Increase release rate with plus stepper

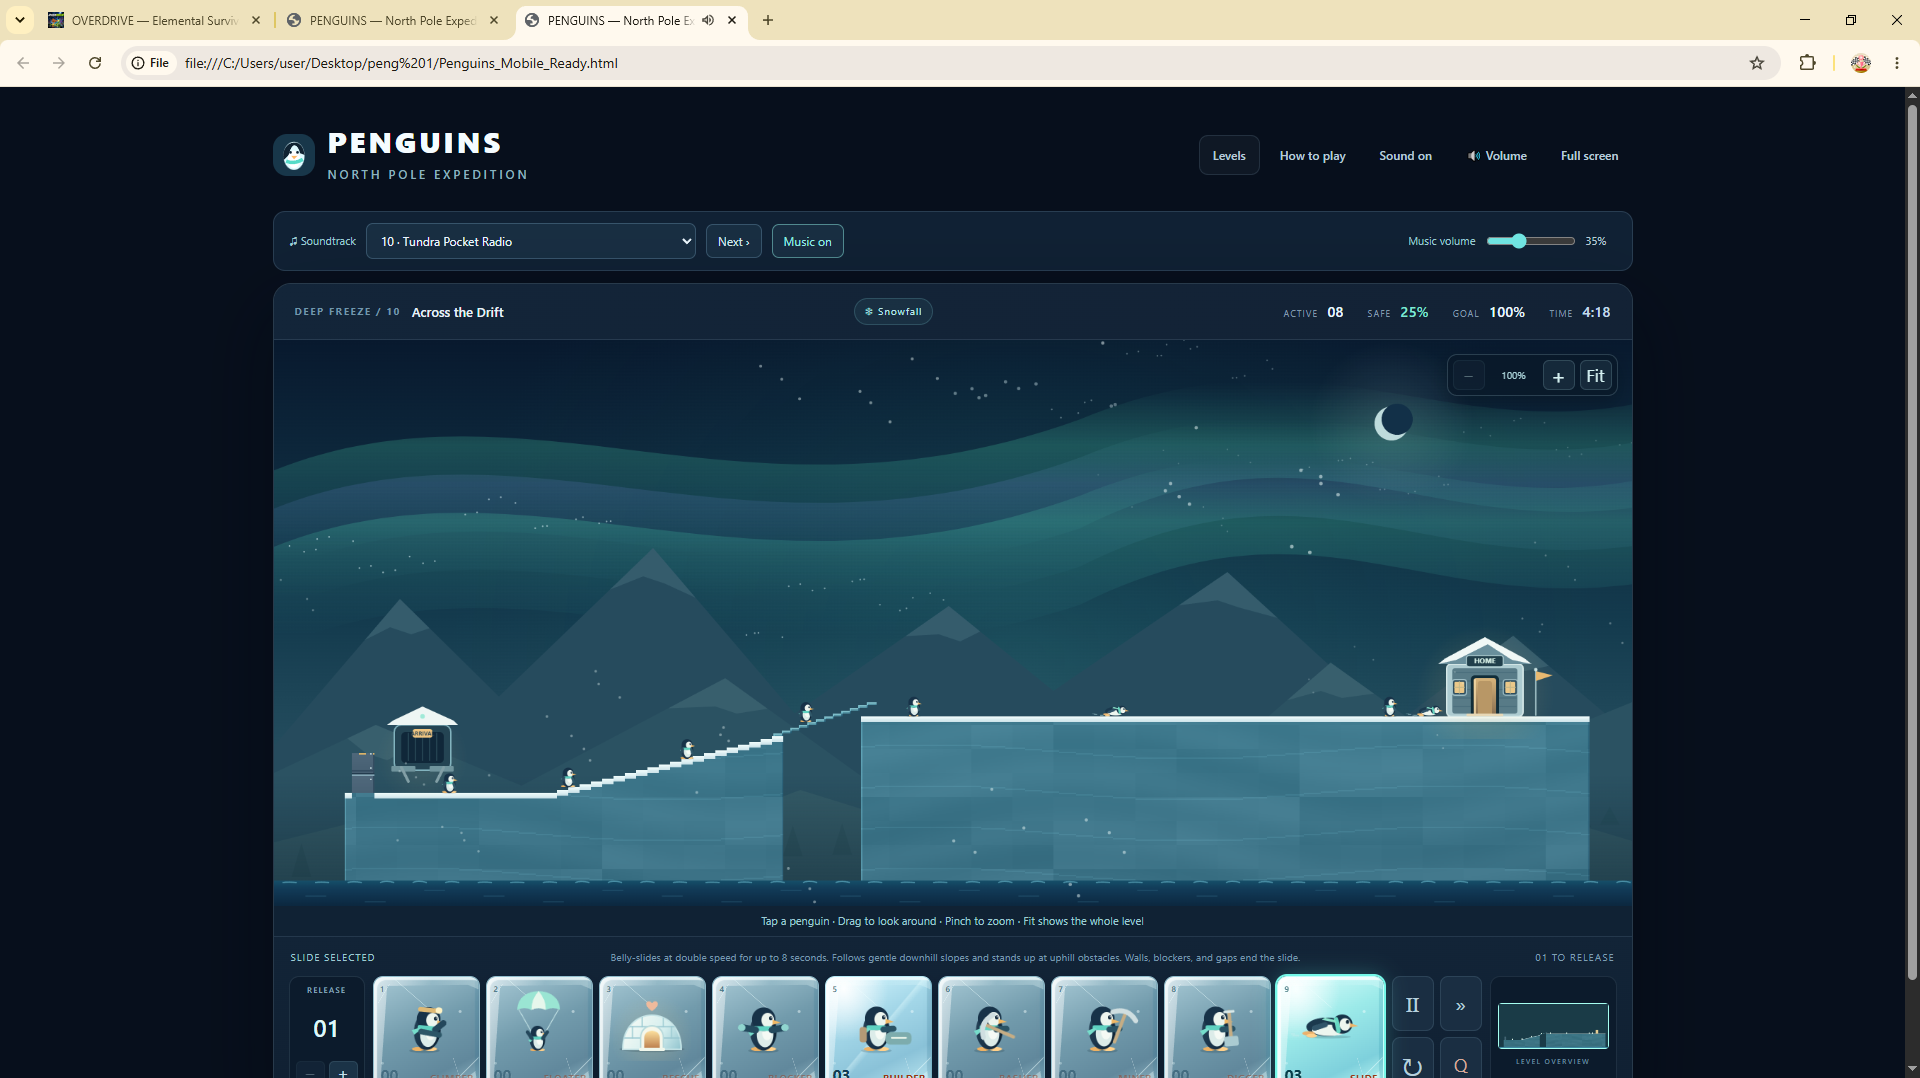coord(343,1072)
